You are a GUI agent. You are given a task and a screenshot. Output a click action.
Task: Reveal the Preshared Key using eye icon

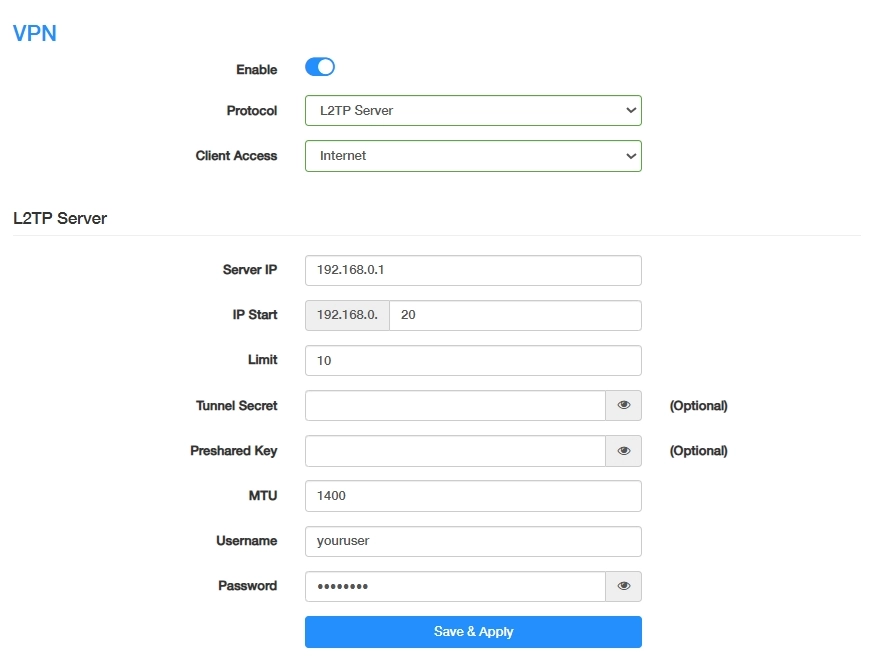pyautogui.click(x=623, y=451)
